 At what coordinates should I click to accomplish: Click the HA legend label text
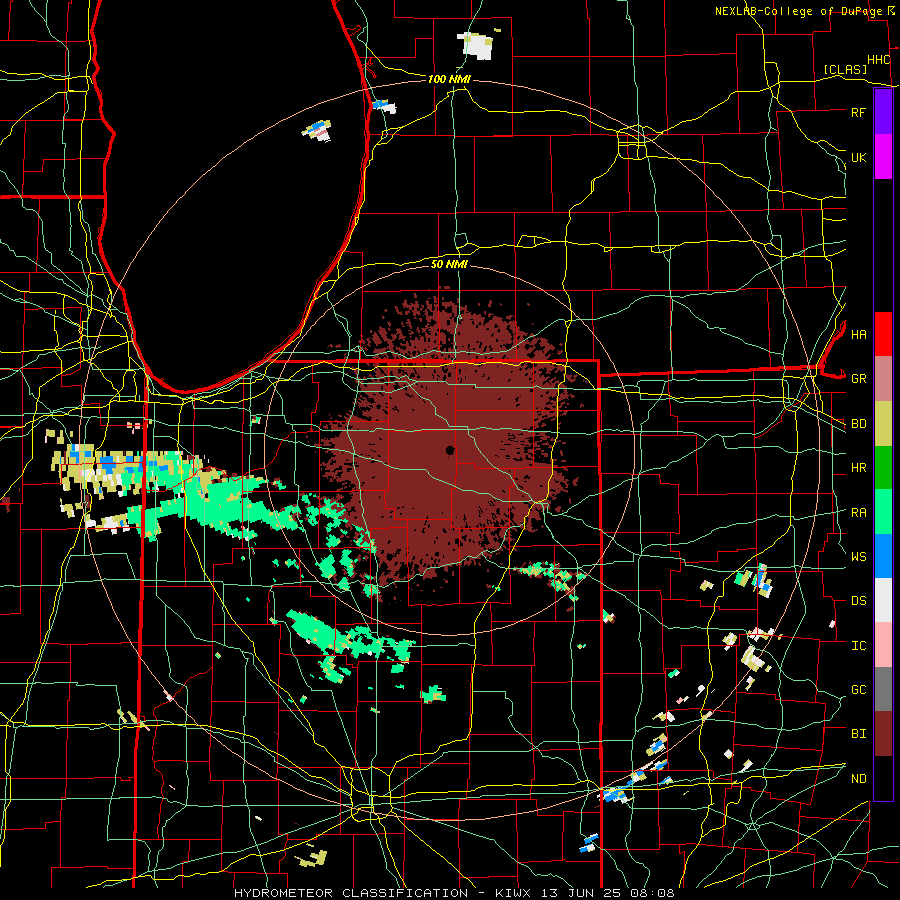coord(859,335)
